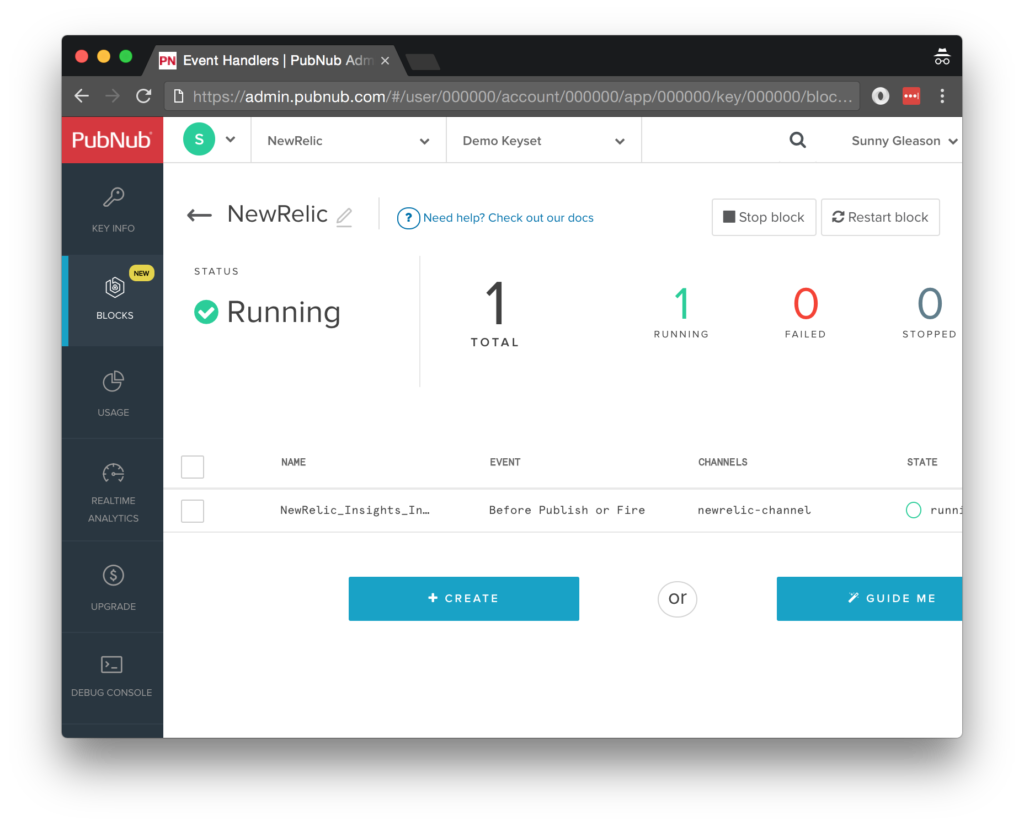Select the header checkbox above the handlers list
The height and width of the screenshot is (826, 1024).
tap(192, 467)
